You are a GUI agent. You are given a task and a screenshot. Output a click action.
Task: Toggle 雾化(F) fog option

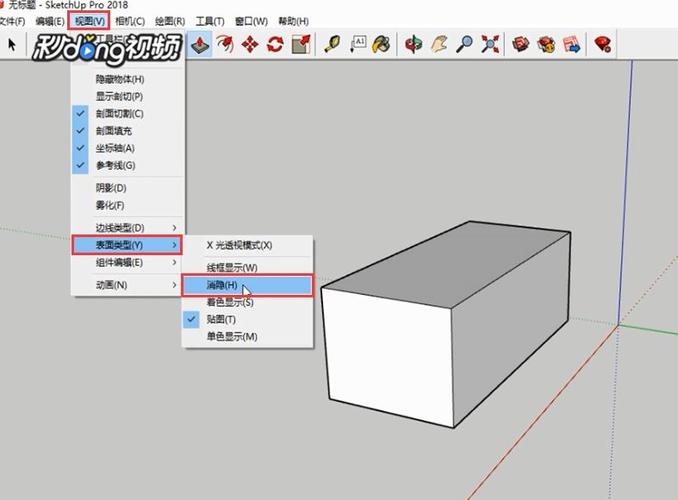tap(128, 205)
